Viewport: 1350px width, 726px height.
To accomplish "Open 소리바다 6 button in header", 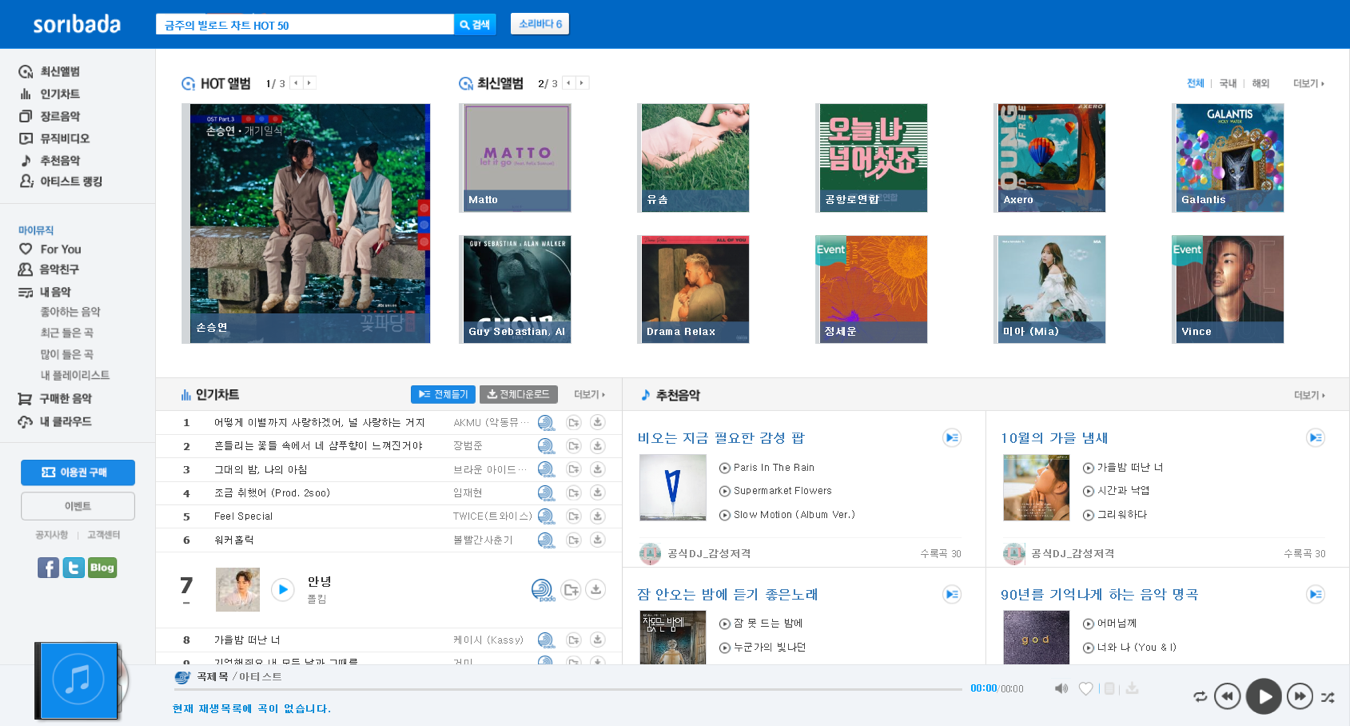I will coord(540,24).
